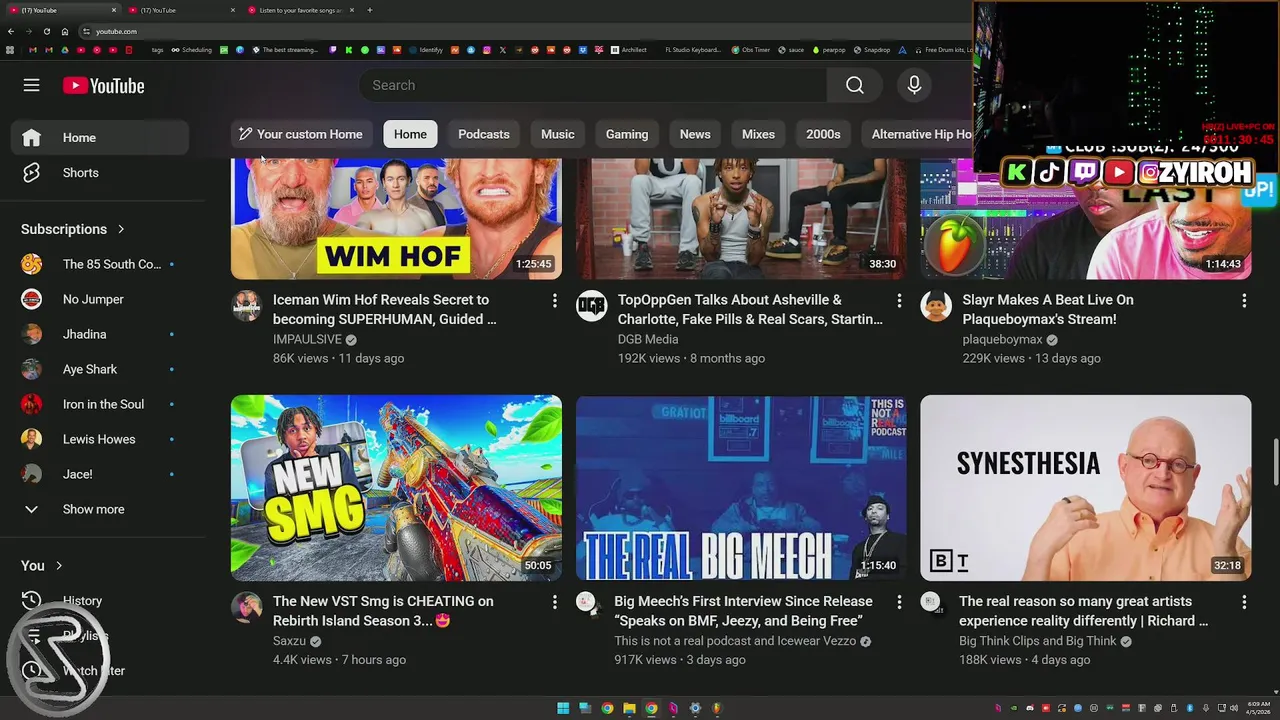
Task: Click plaqueboymax channel avatar
Action: pyautogui.click(x=936, y=306)
